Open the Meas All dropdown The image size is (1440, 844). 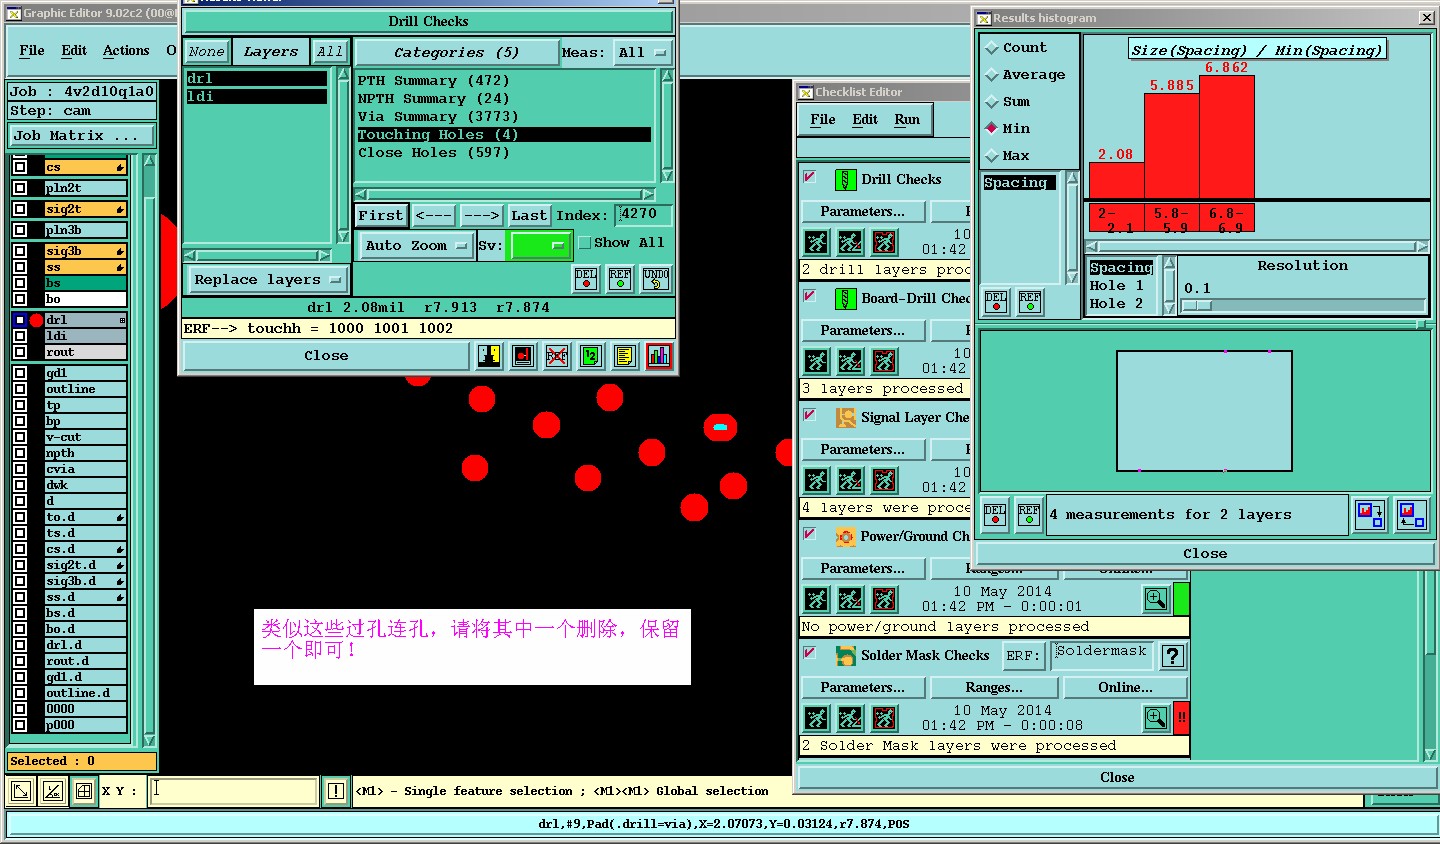click(642, 53)
